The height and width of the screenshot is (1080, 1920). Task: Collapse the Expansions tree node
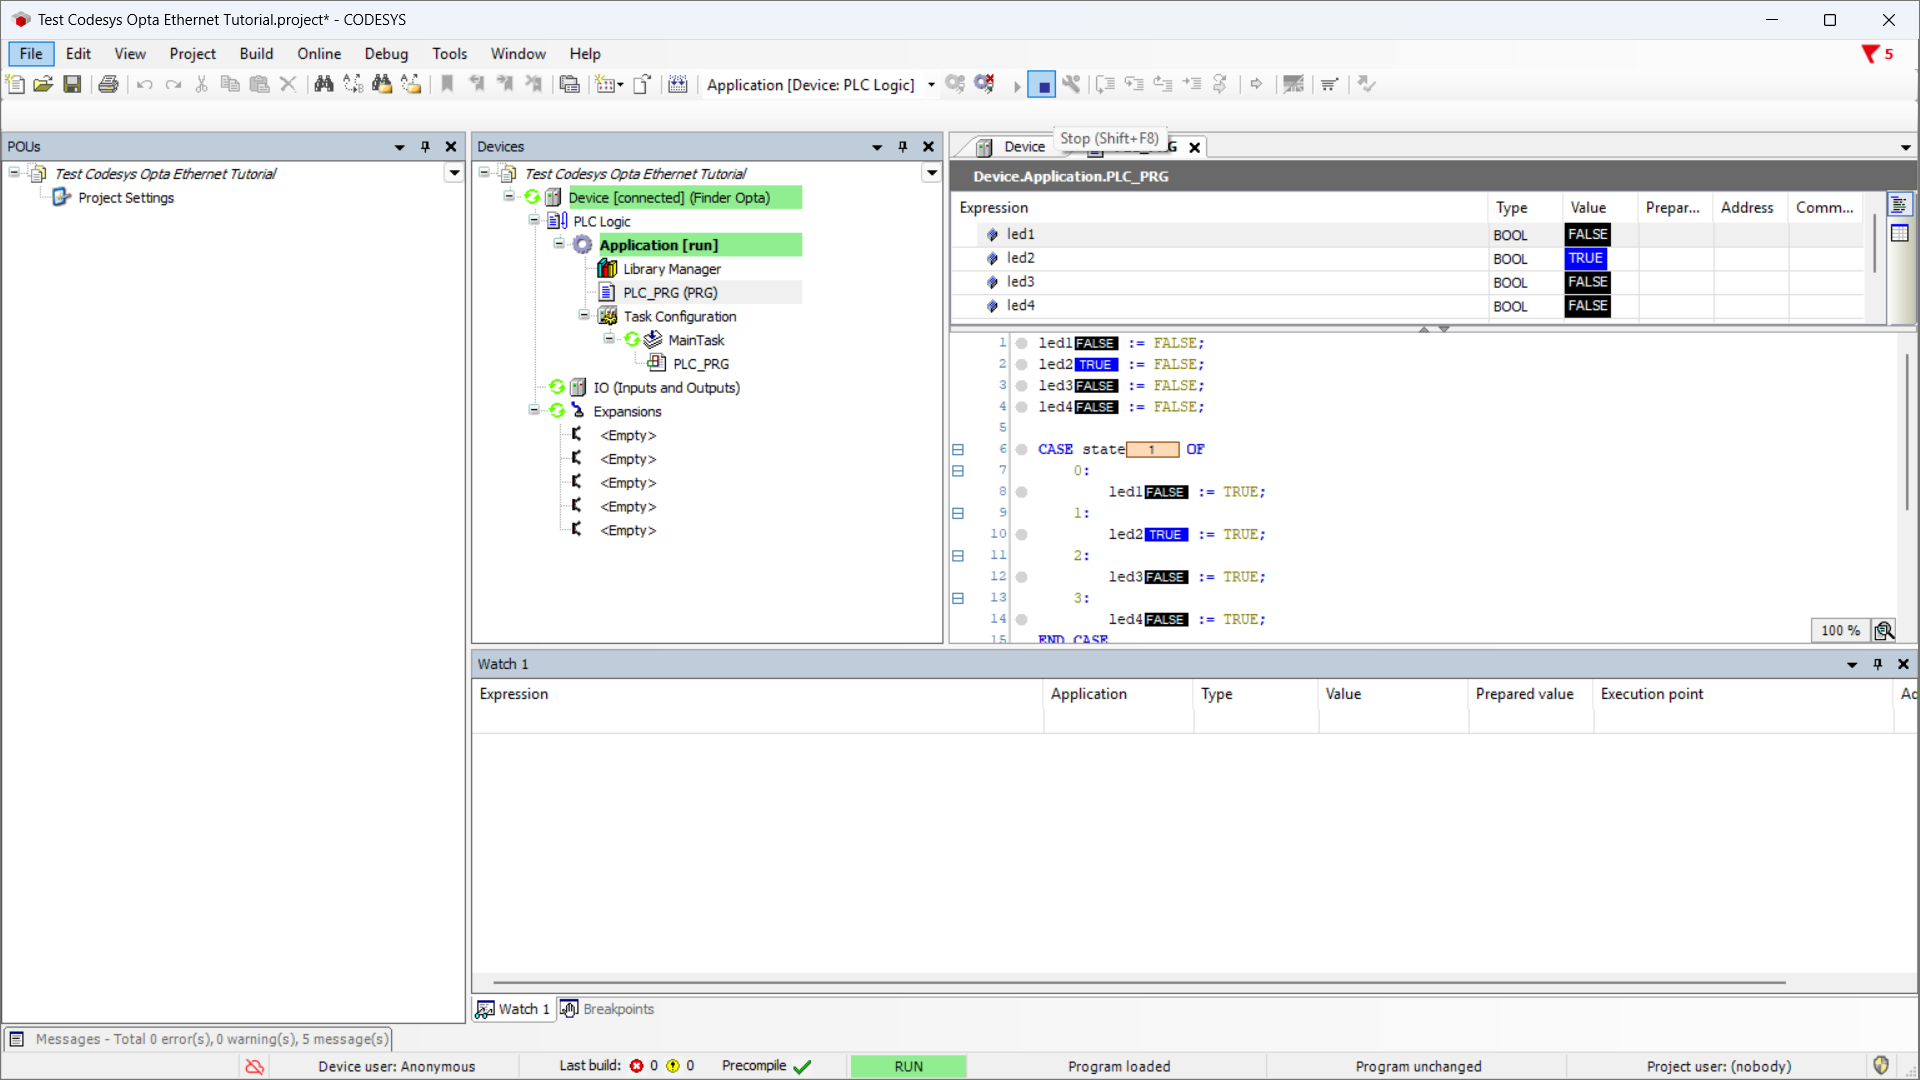click(x=534, y=411)
